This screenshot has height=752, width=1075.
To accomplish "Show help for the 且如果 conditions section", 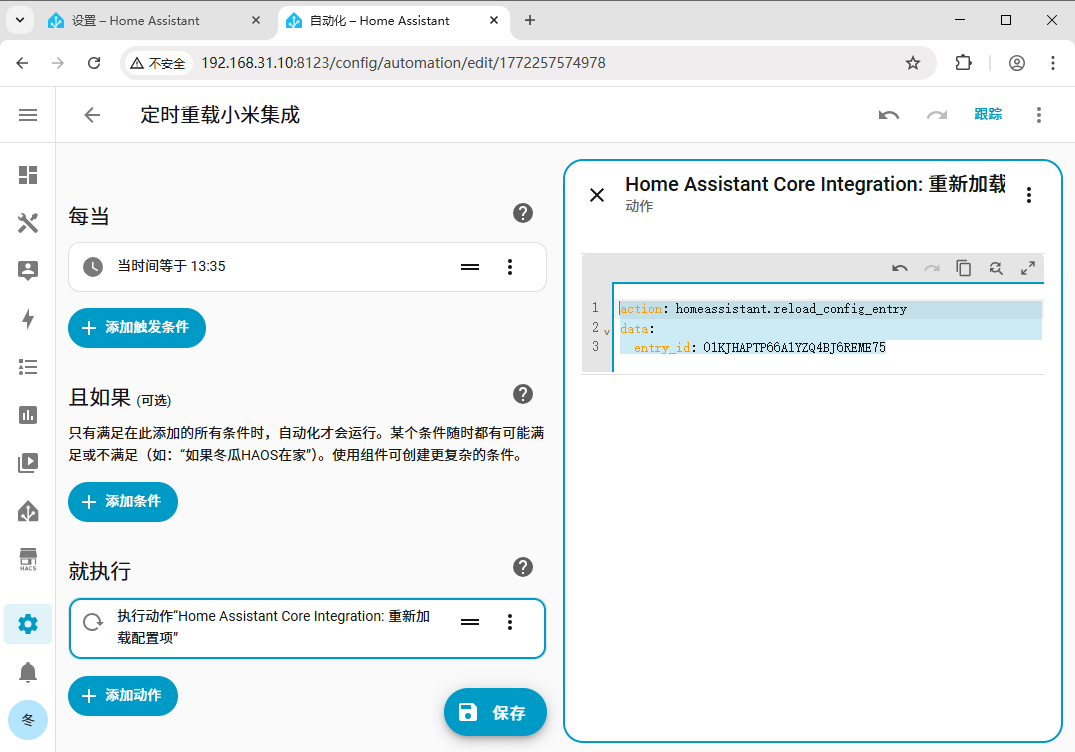I will [x=523, y=394].
